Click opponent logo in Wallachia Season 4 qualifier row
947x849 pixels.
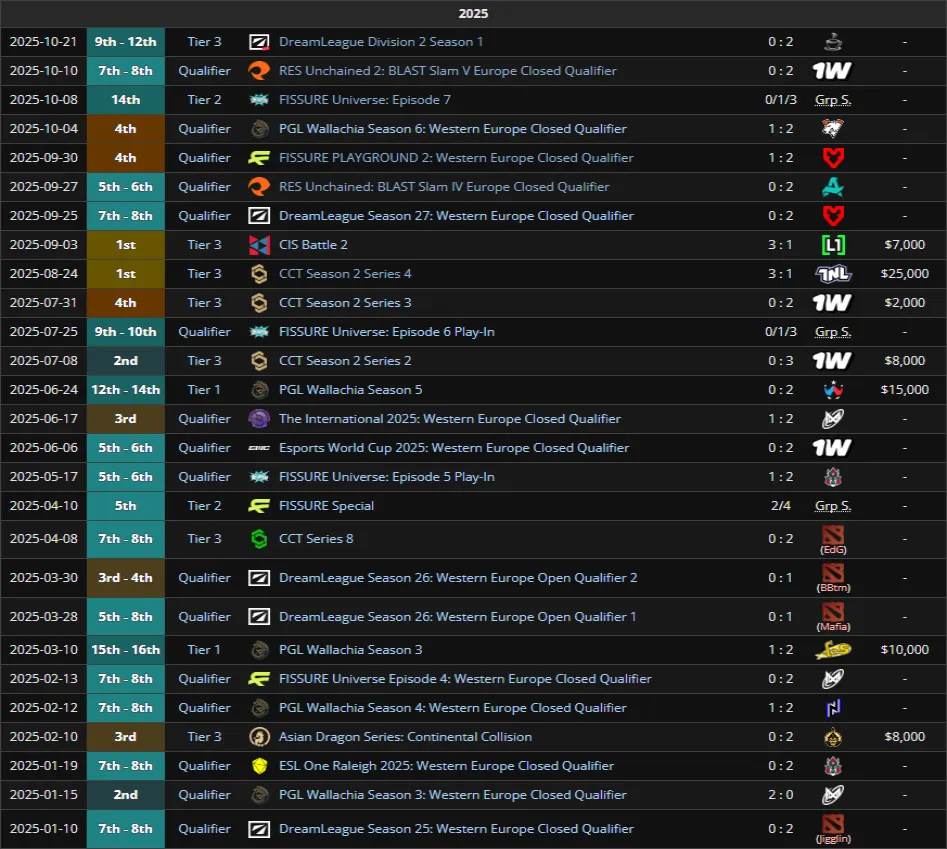[833, 708]
